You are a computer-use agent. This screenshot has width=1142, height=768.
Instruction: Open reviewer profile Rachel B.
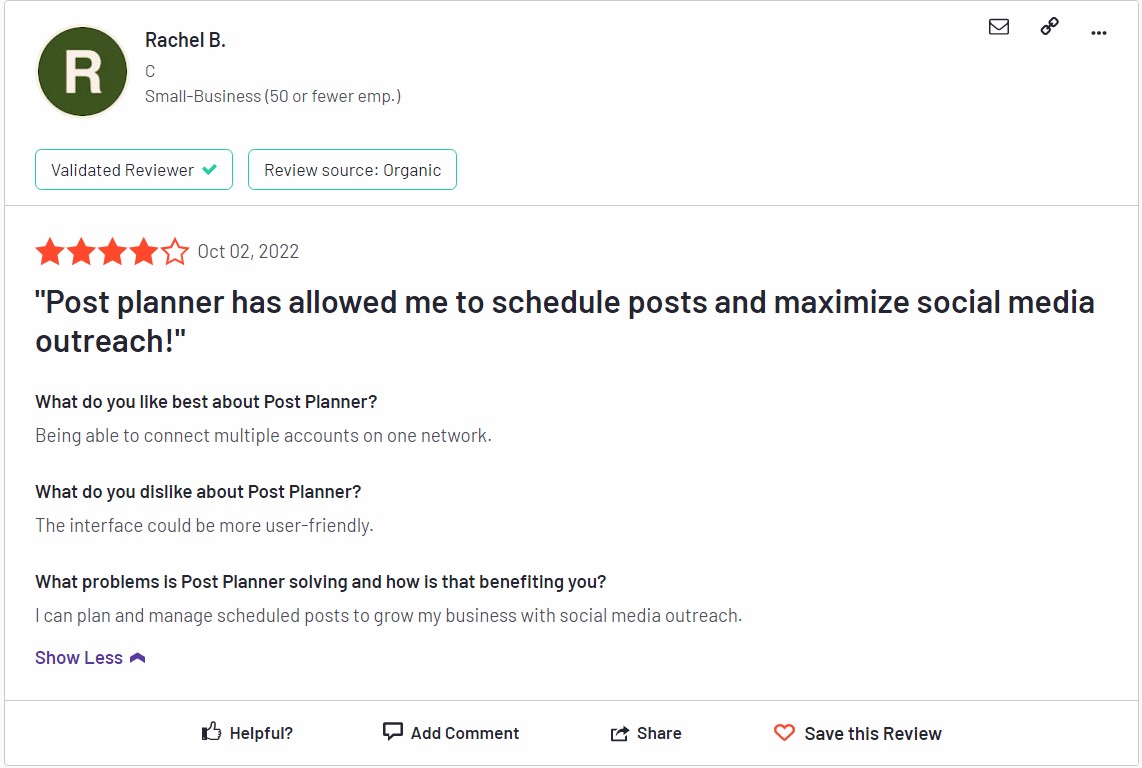tap(185, 40)
